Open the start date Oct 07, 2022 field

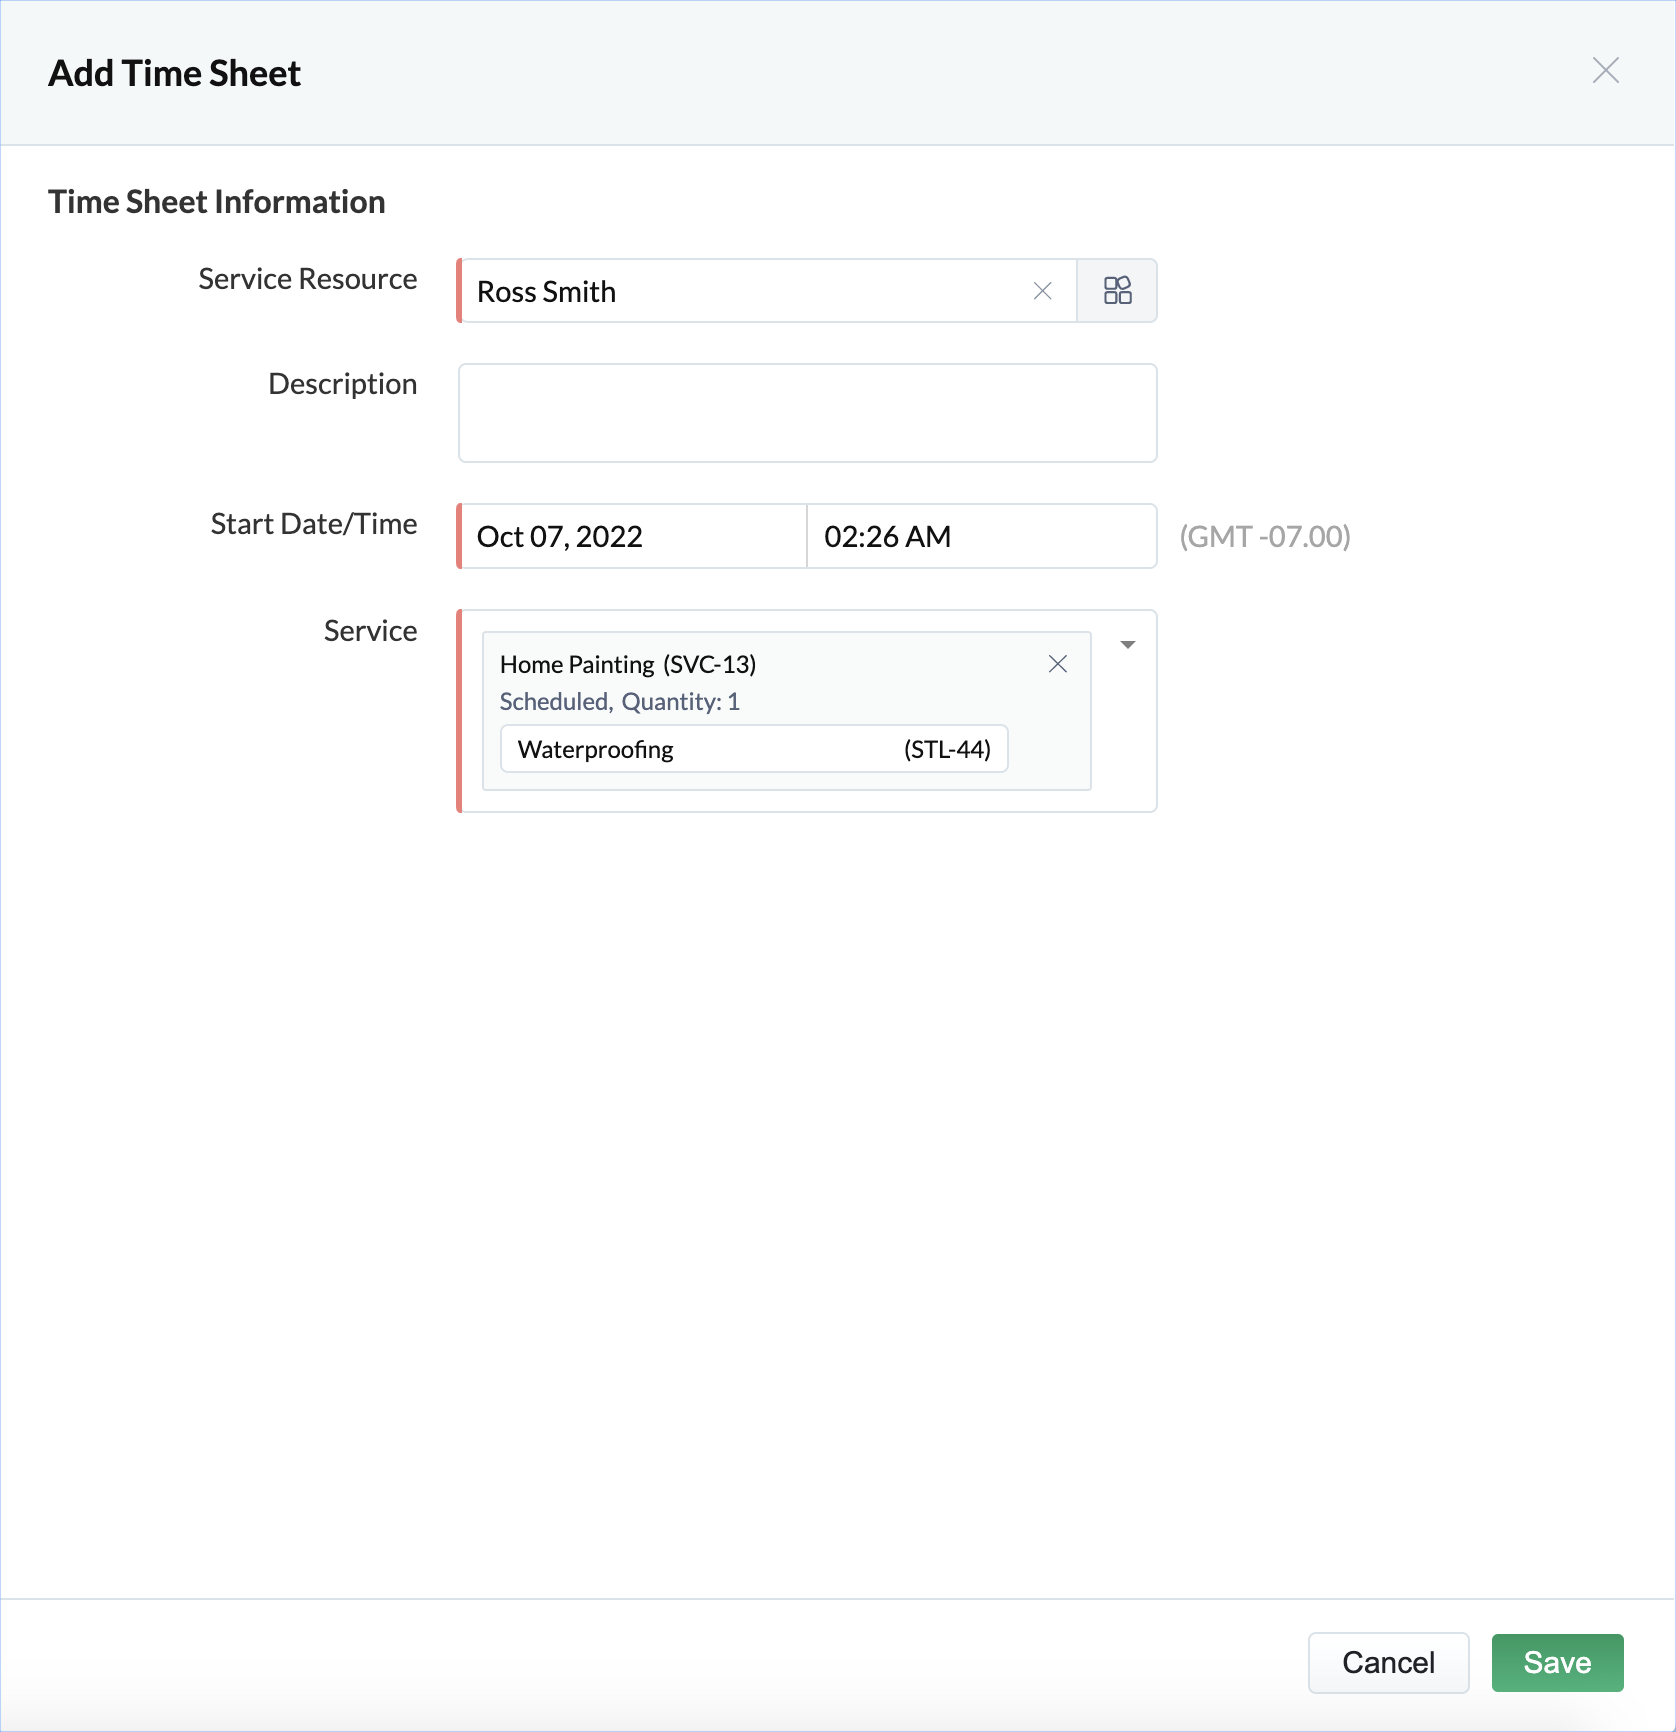[x=632, y=537]
